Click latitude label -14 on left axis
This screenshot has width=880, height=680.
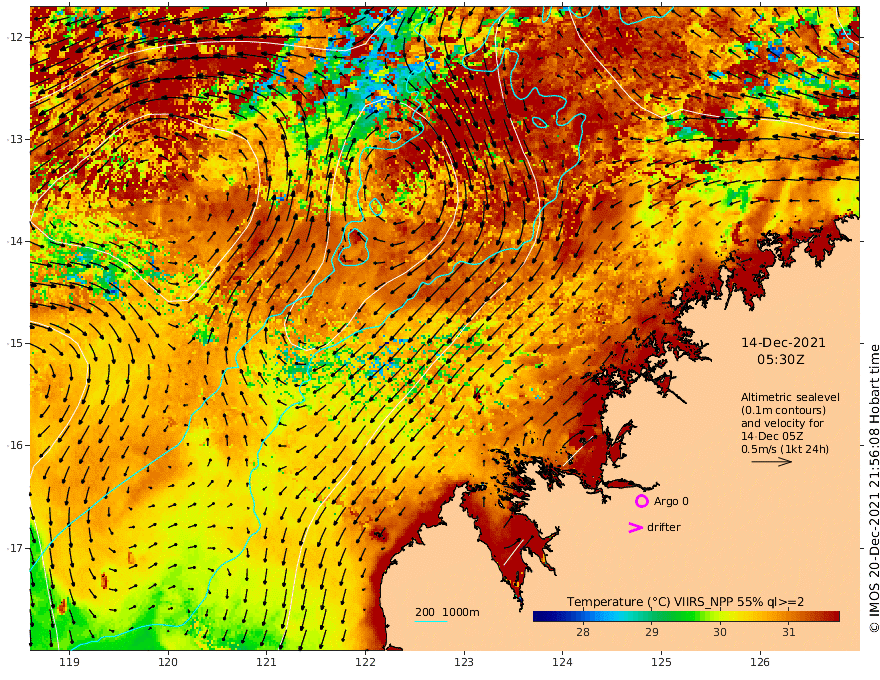pyautogui.click(x=16, y=241)
